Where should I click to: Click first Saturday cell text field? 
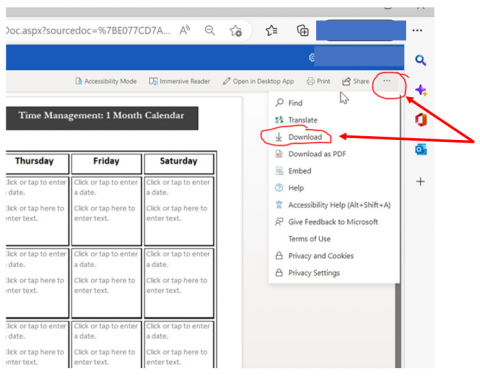pyautogui.click(x=177, y=213)
